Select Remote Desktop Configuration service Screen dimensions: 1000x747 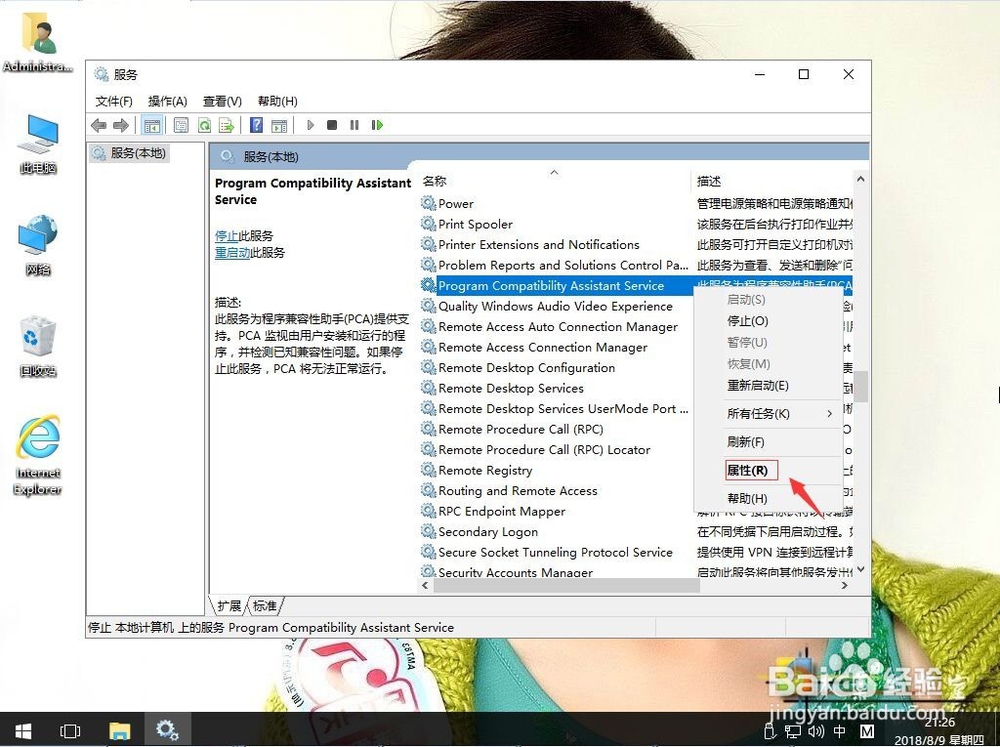point(554,367)
